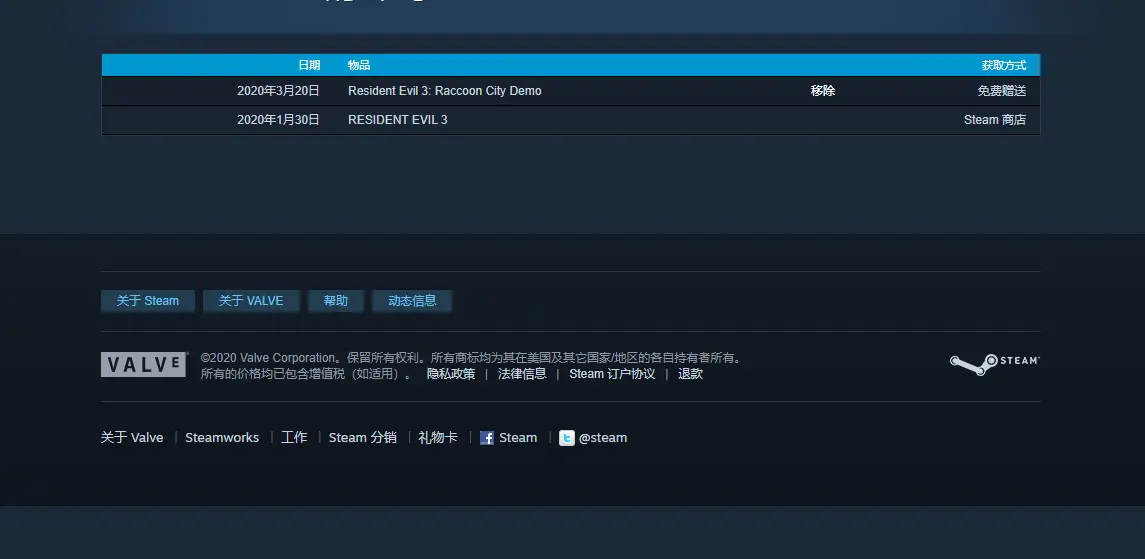Click 移除 for Raccoon City Demo
Viewport: 1145px width, 559px height.
[x=822, y=90]
